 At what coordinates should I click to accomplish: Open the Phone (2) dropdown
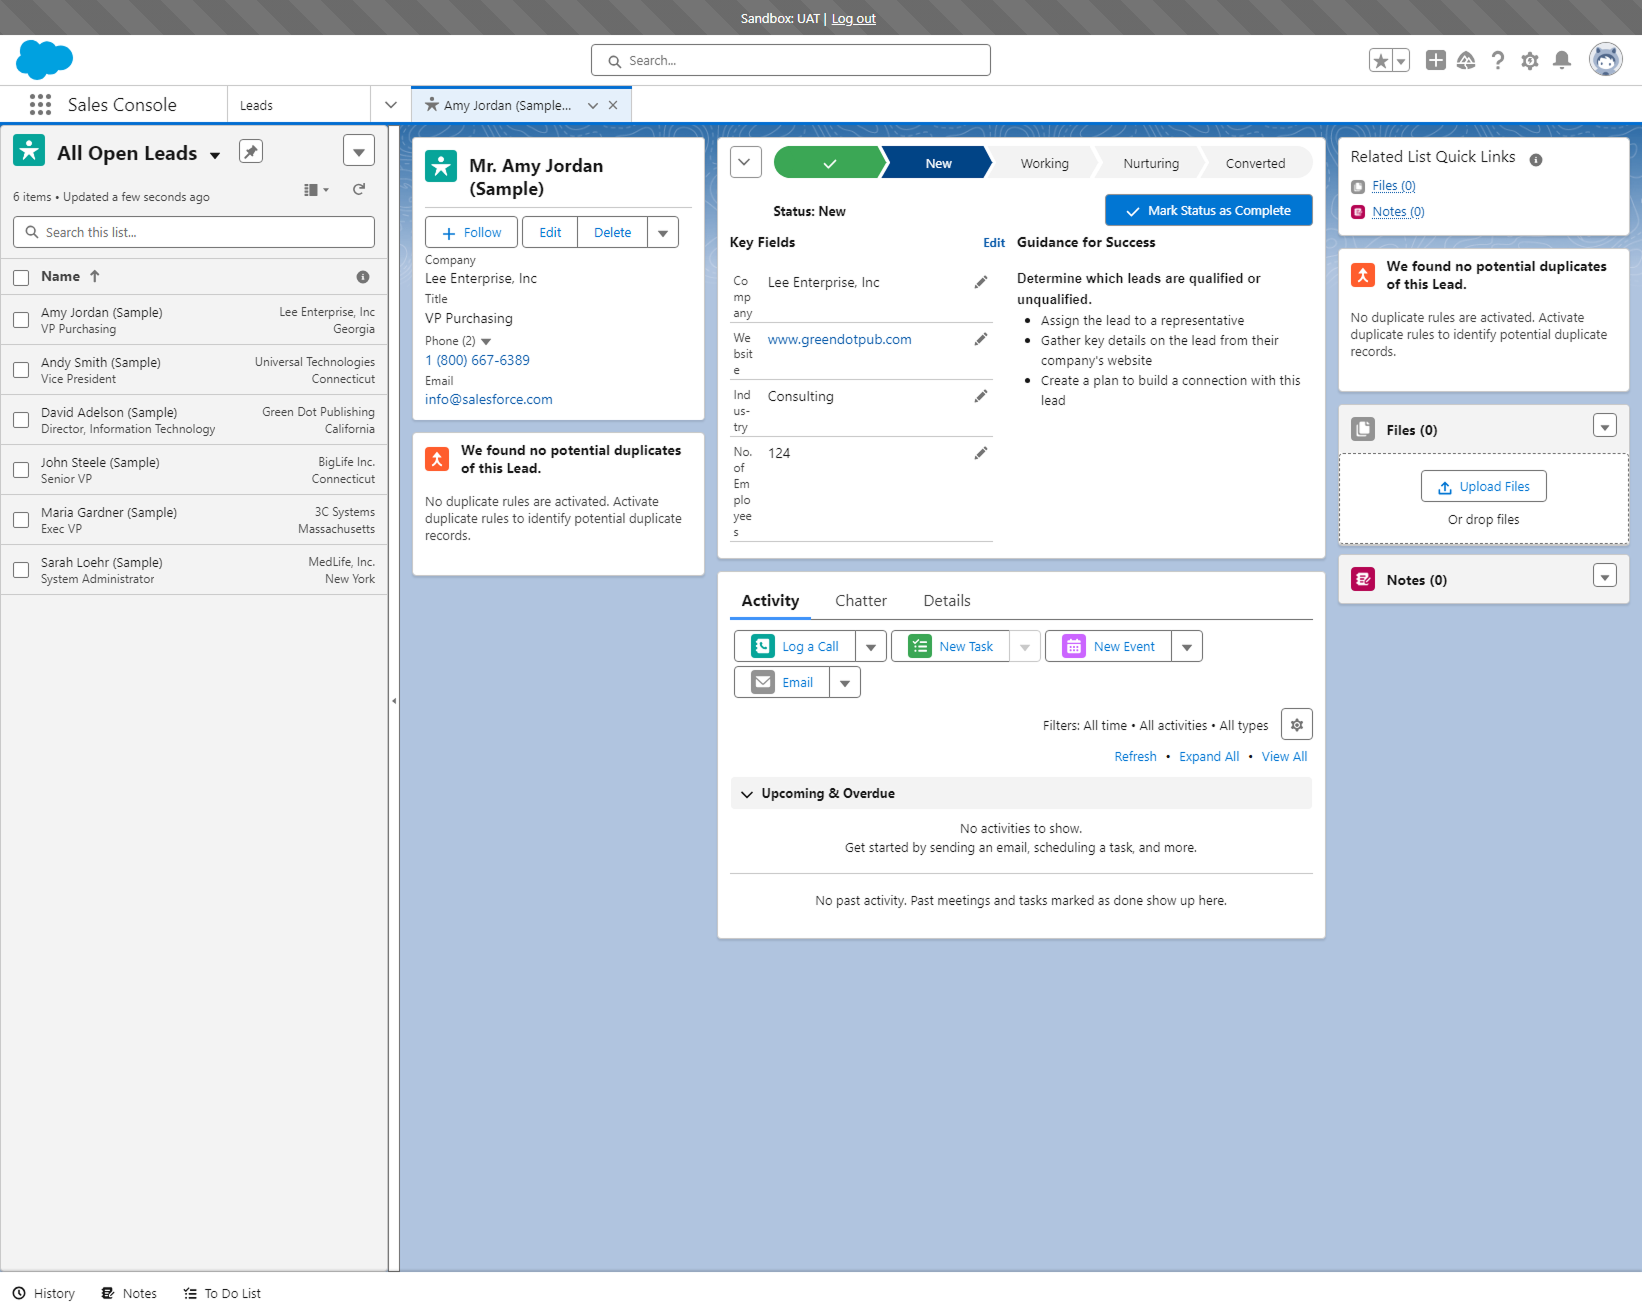[486, 340]
